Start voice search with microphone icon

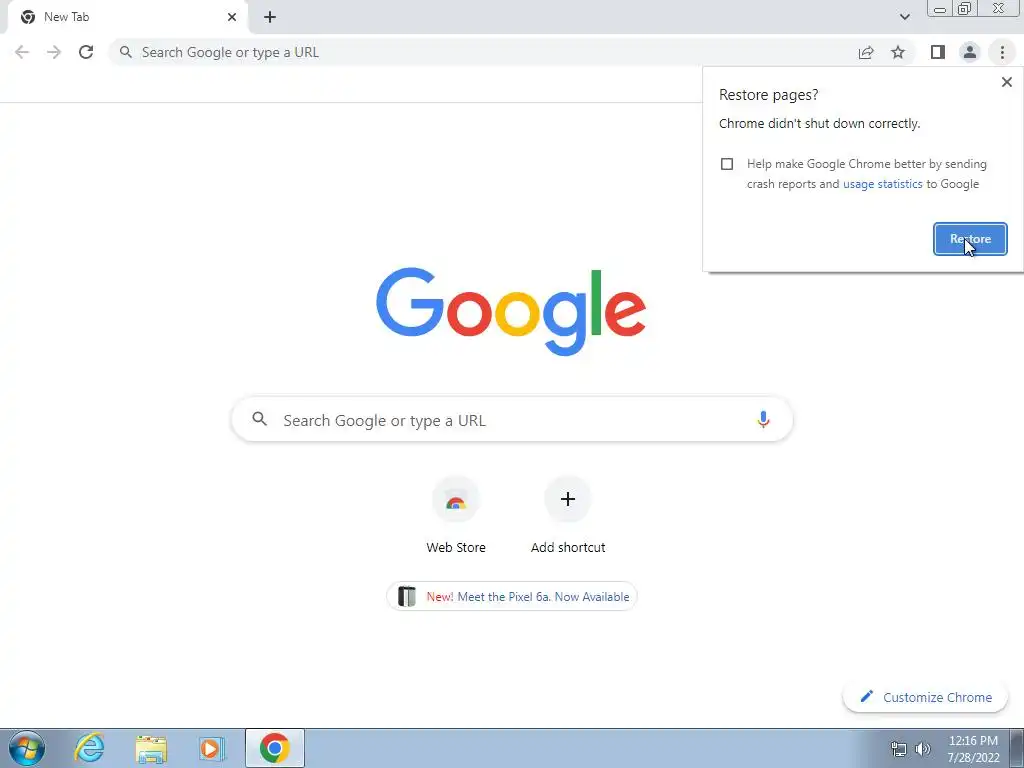pyautogui.click(x=763, y=419)
